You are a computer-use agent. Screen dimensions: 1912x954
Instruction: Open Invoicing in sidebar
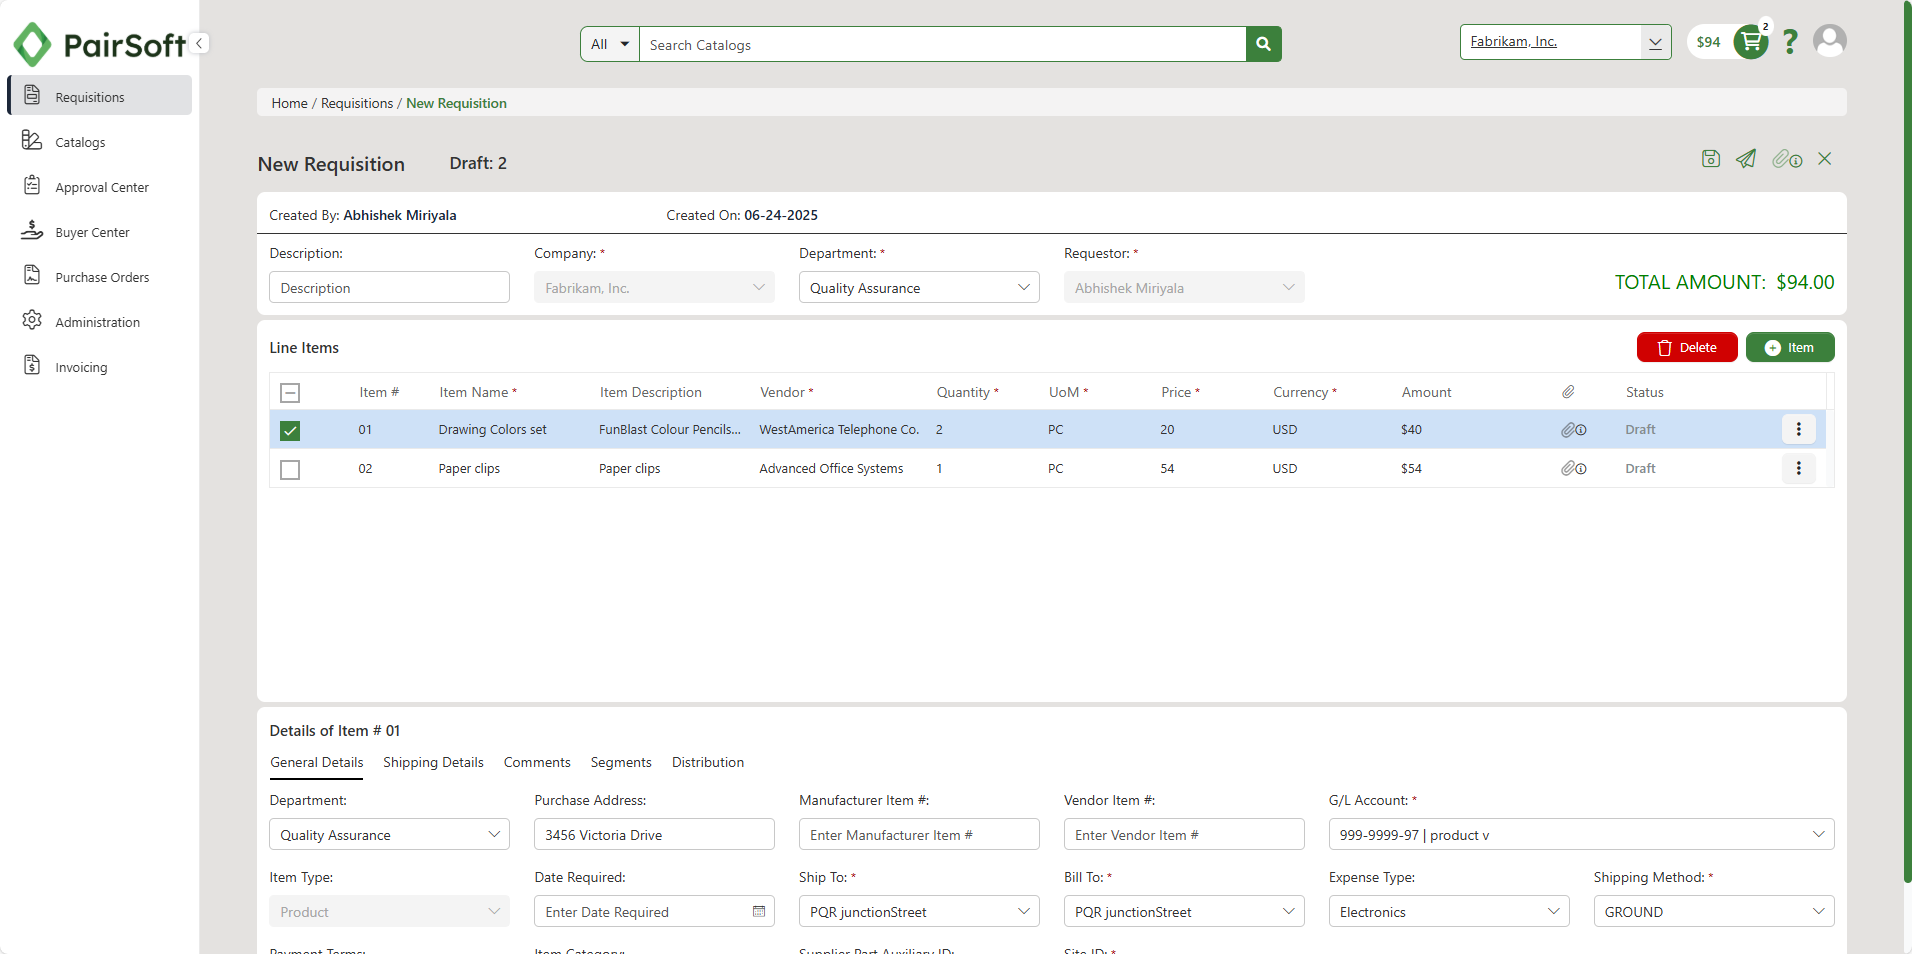click(x=99, y=367)
